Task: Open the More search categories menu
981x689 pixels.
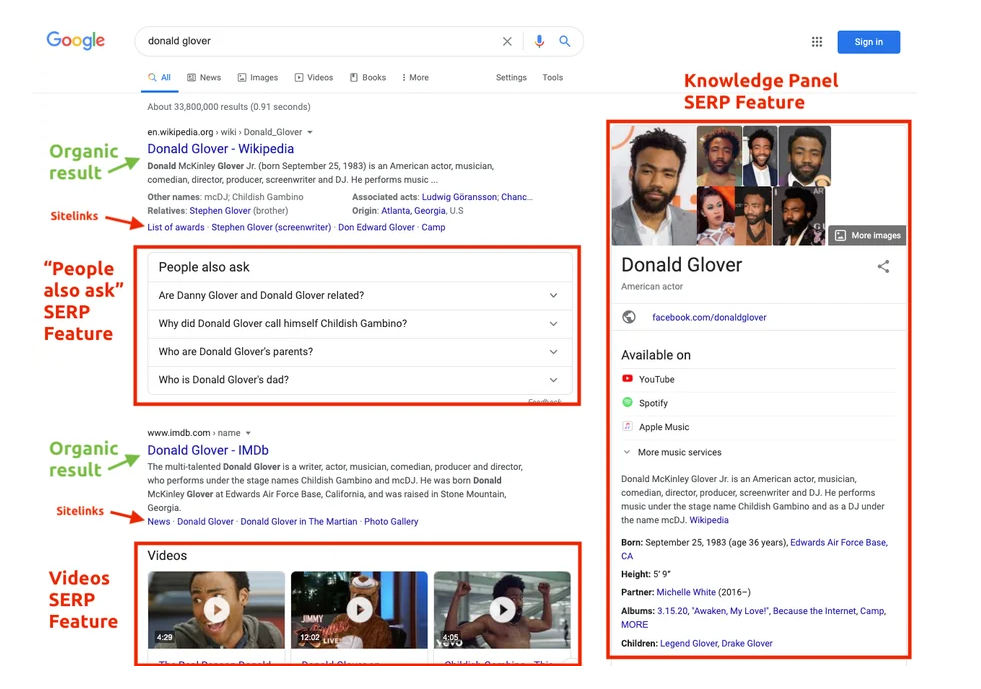Action: coord(415,78)
